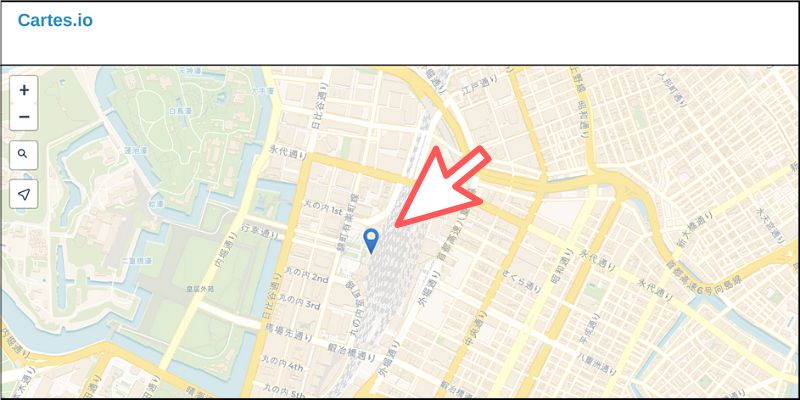Open the Cartes.io home link
Image resolution: width=800 pixels, height=400 pixels.
55,20
